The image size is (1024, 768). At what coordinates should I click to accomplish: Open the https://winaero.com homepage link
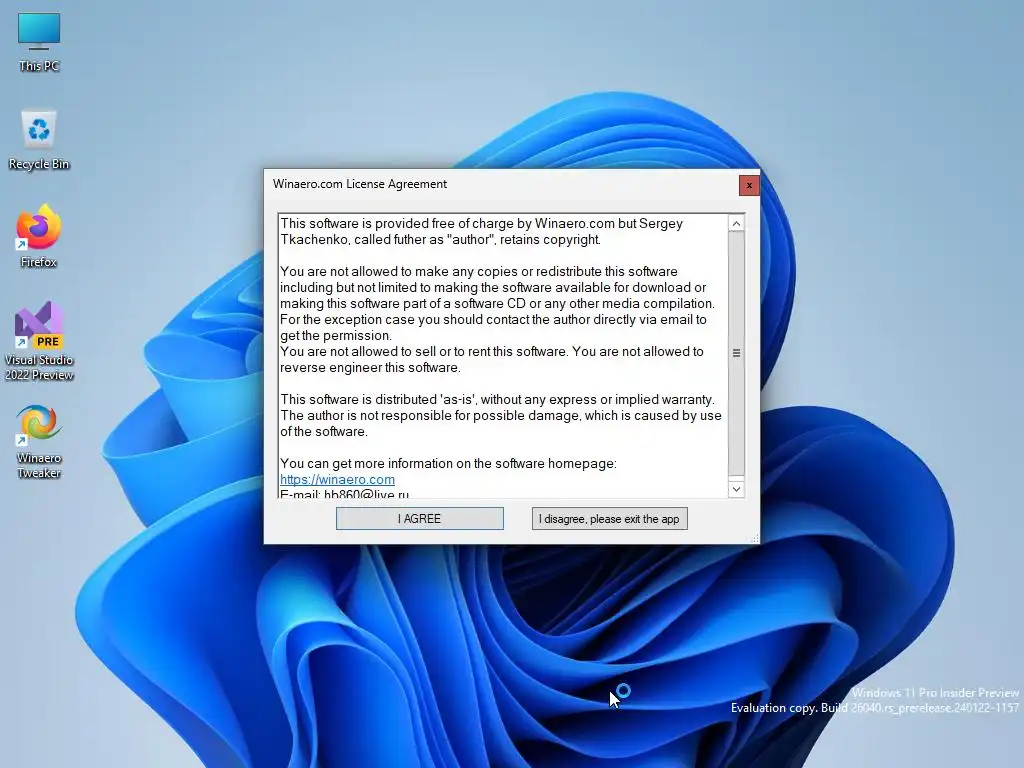pyautogui.click(x=337, y=479)
